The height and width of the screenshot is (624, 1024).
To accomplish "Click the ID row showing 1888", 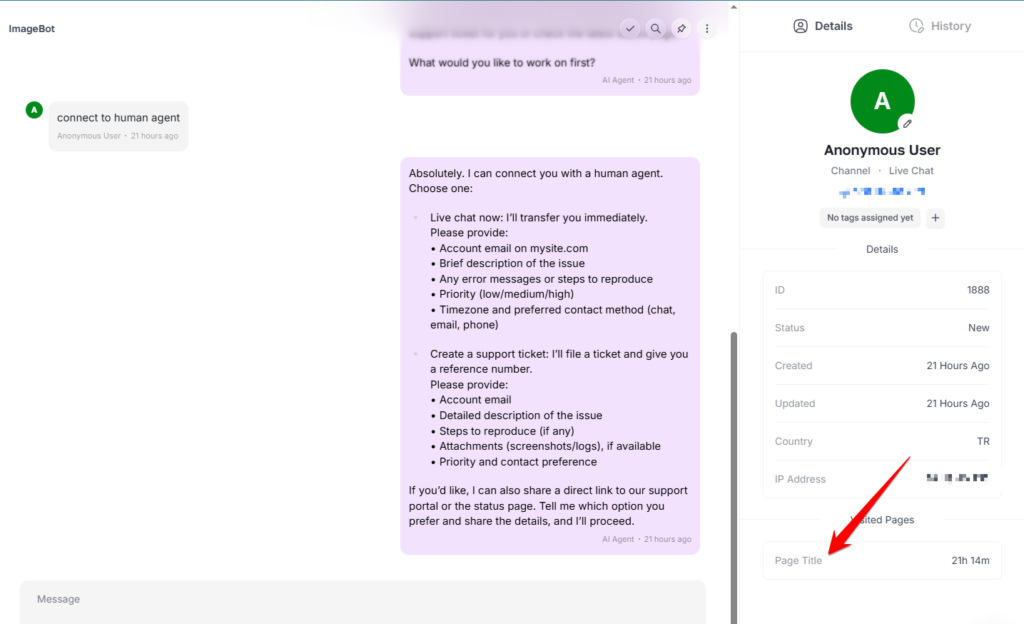I will [x=881, y=290].
